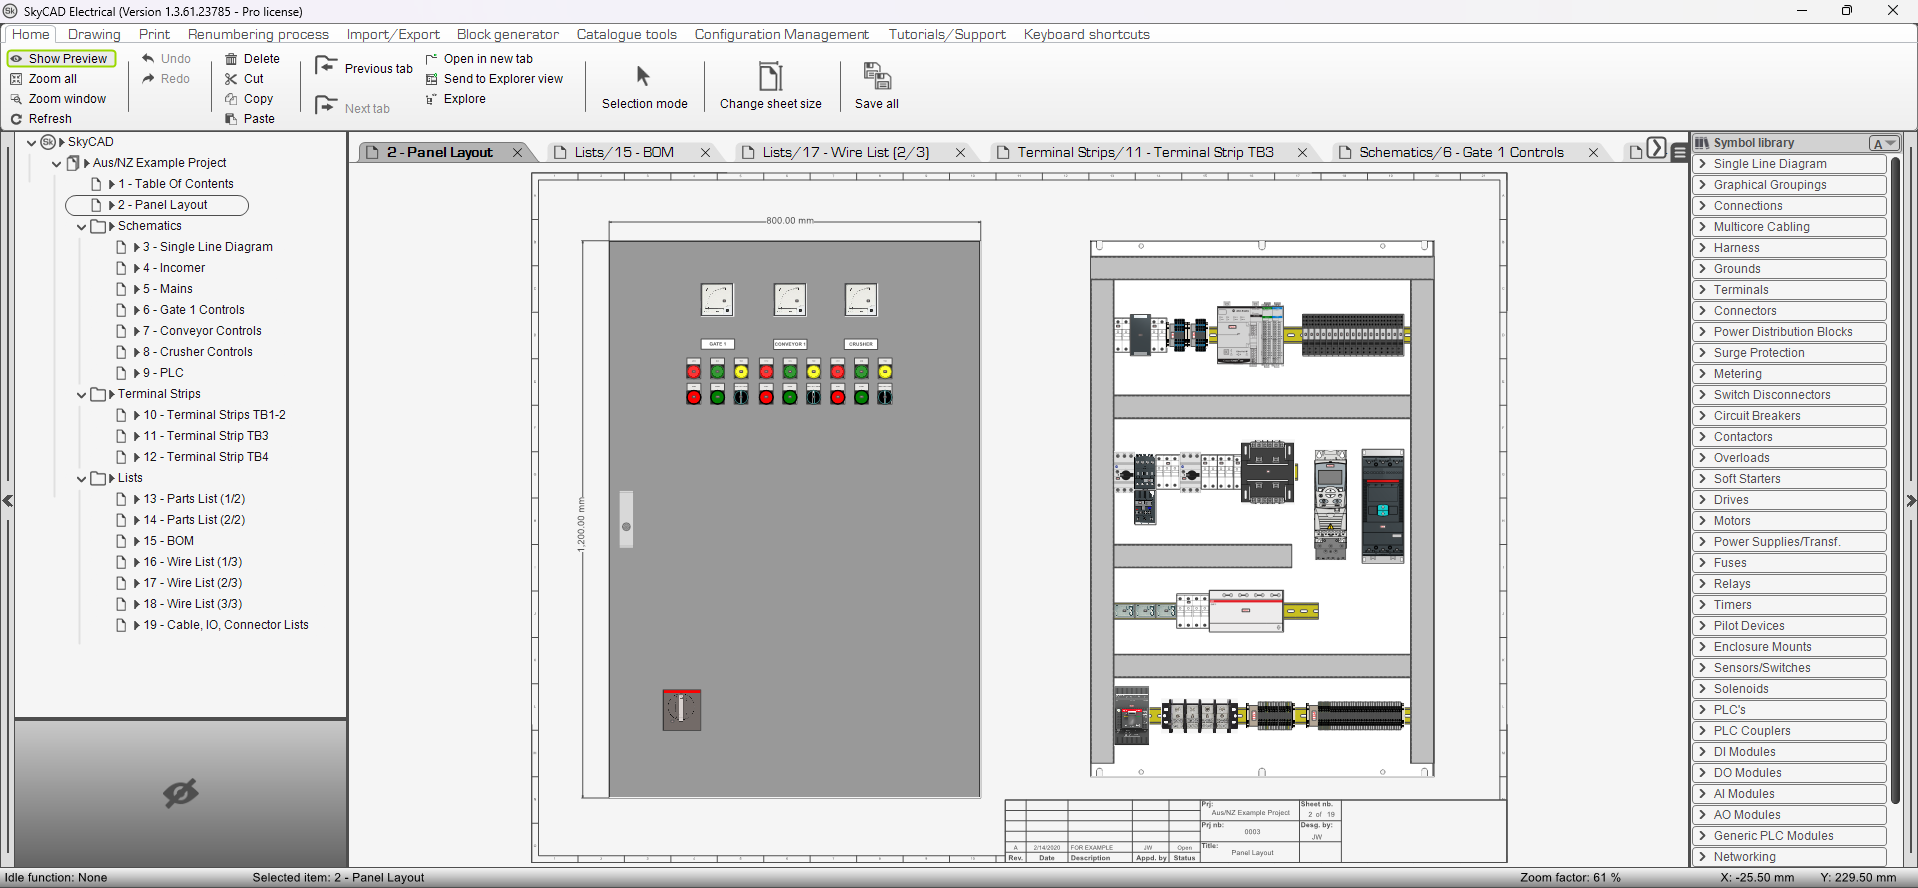Send to Explorer view
The width and height of the screenshot is (1918, 888).
502,79
